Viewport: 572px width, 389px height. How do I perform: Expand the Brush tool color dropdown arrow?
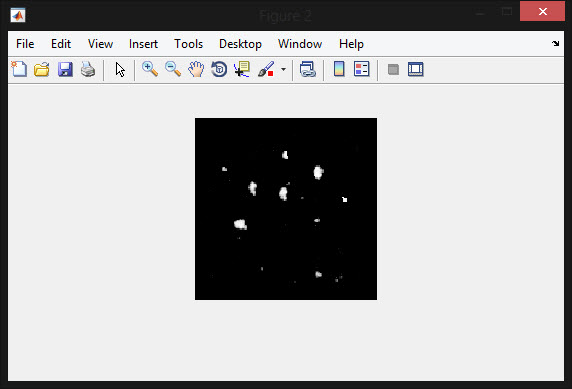[283, 69]
